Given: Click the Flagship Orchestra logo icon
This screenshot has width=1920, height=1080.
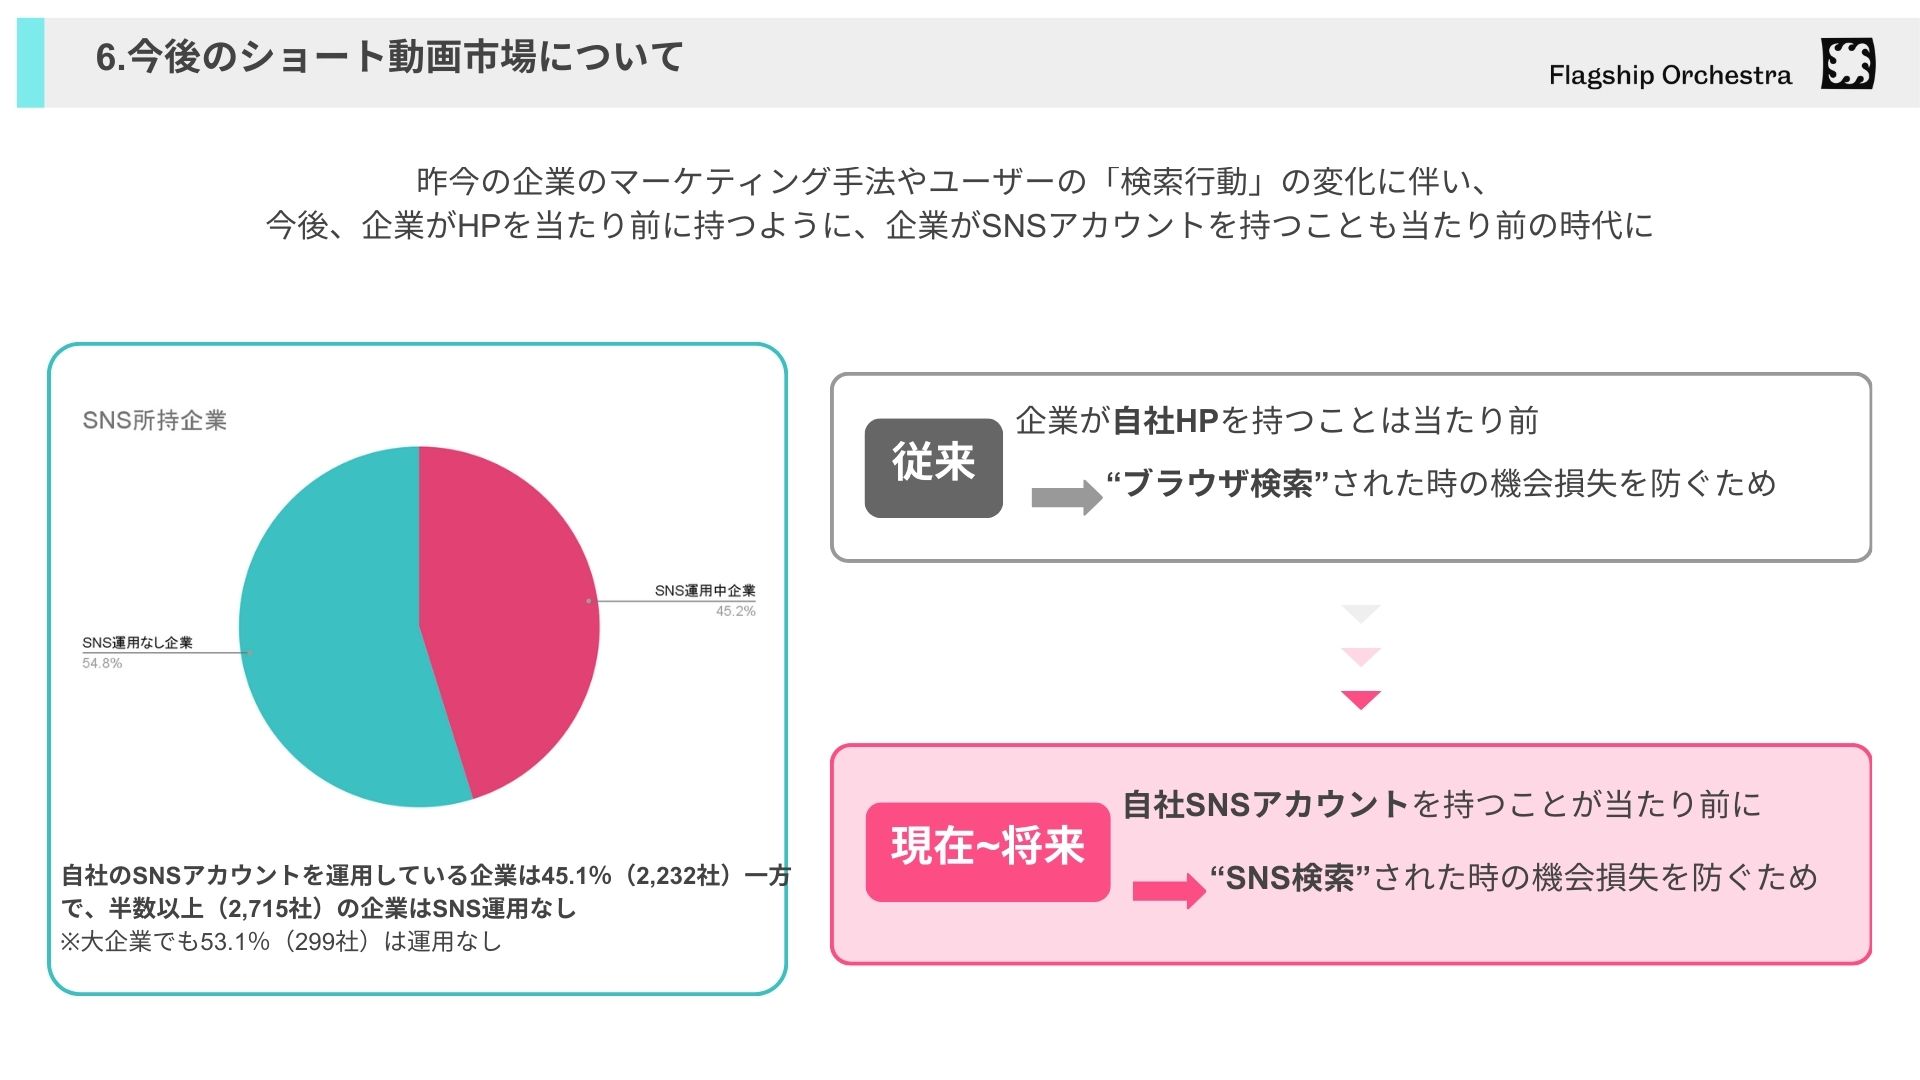Looking at the screenshot, I should 1848,63.
